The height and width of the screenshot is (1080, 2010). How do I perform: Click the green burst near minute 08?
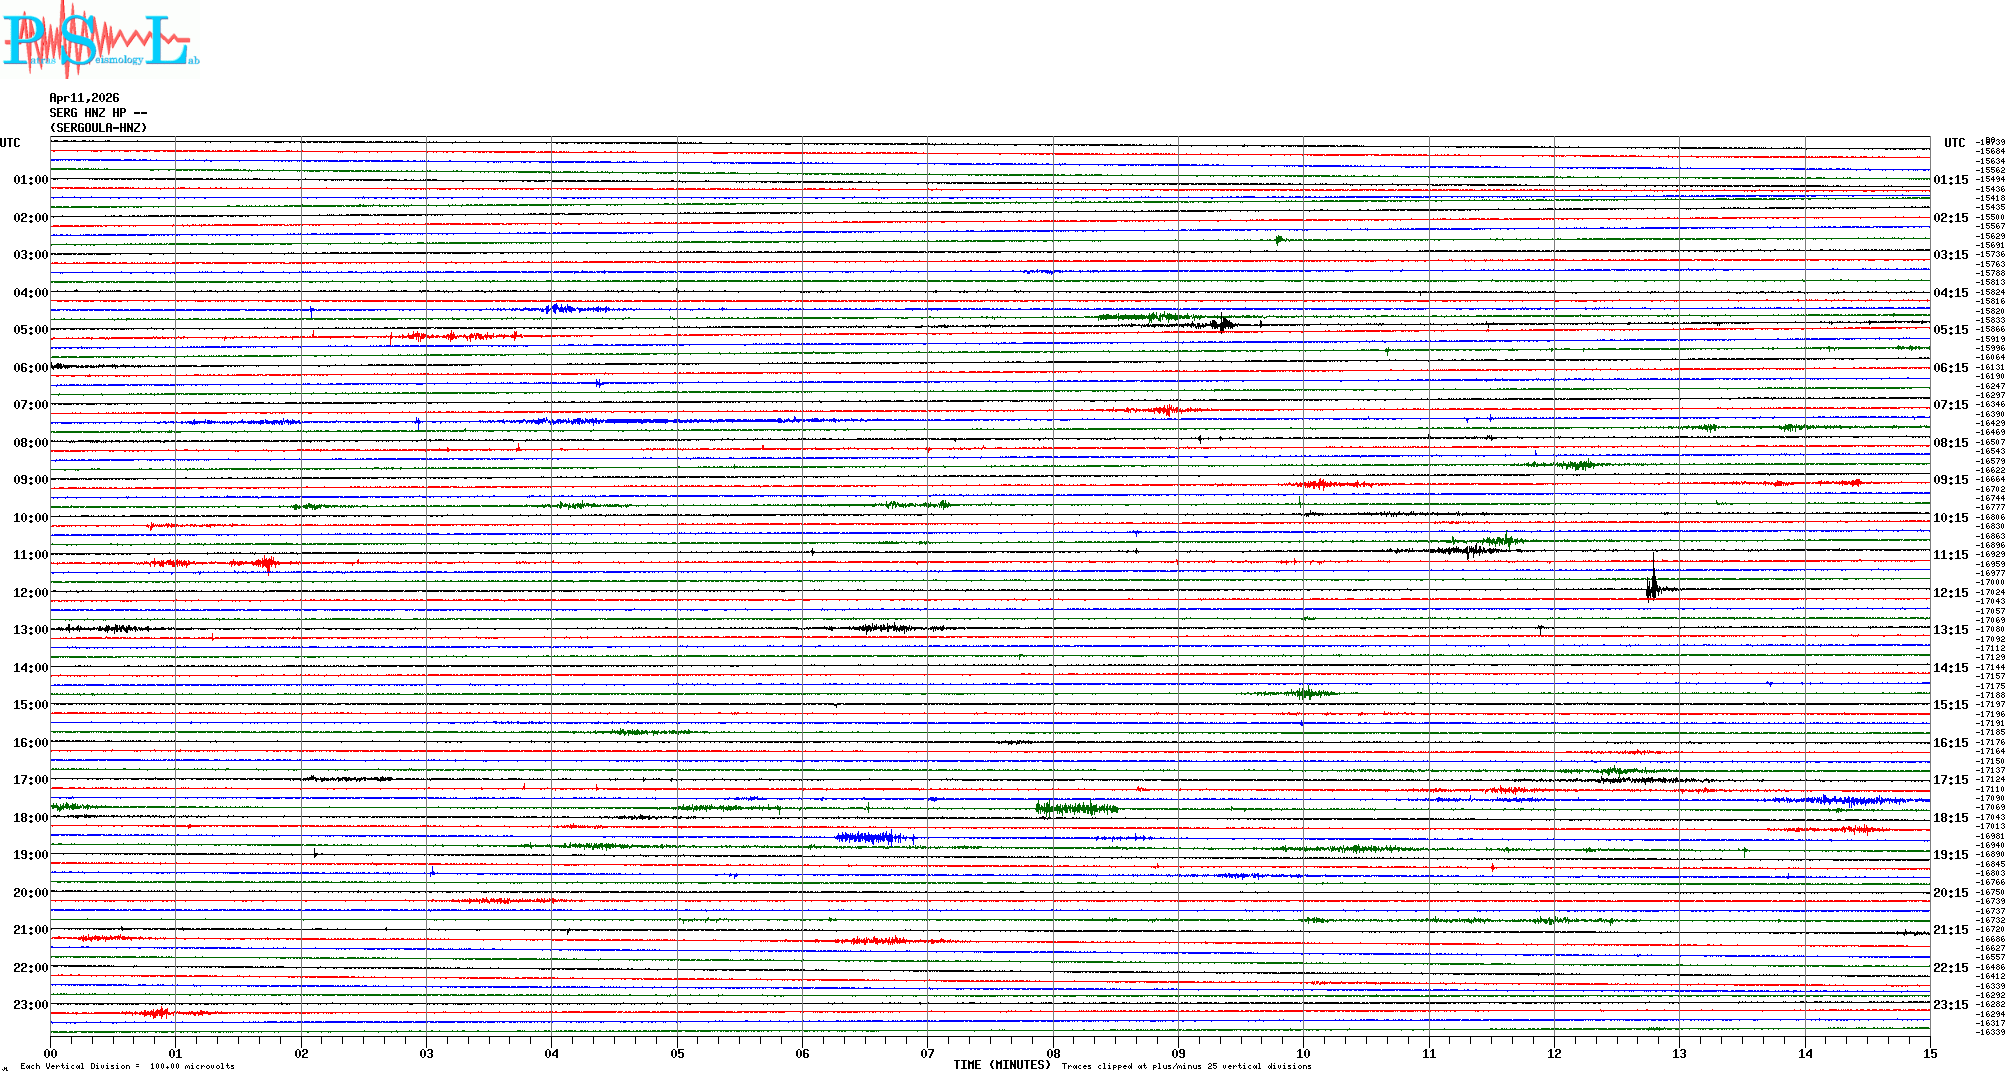(1075, 808)
